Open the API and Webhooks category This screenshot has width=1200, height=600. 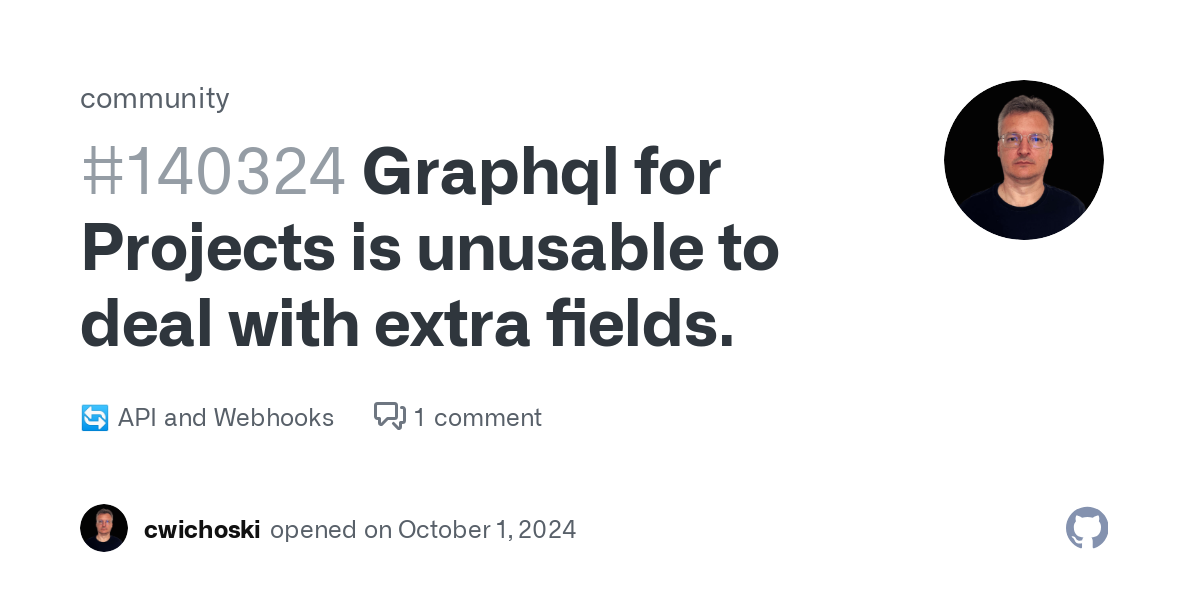(x=226, y=417)
